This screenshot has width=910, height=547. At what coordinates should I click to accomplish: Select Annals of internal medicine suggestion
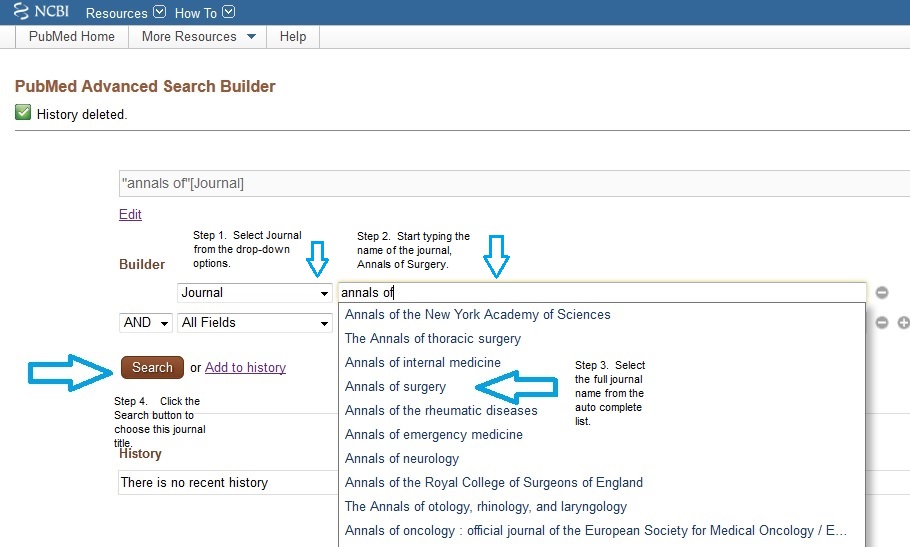602,363
